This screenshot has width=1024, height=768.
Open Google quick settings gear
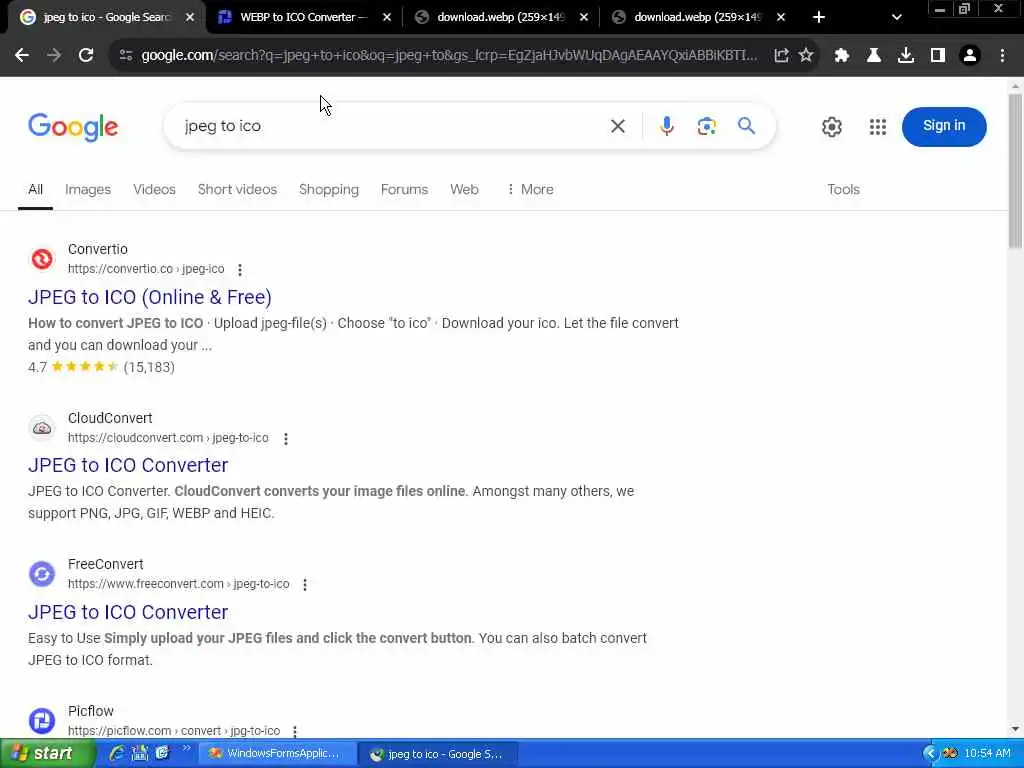click(x=831, y=127)
